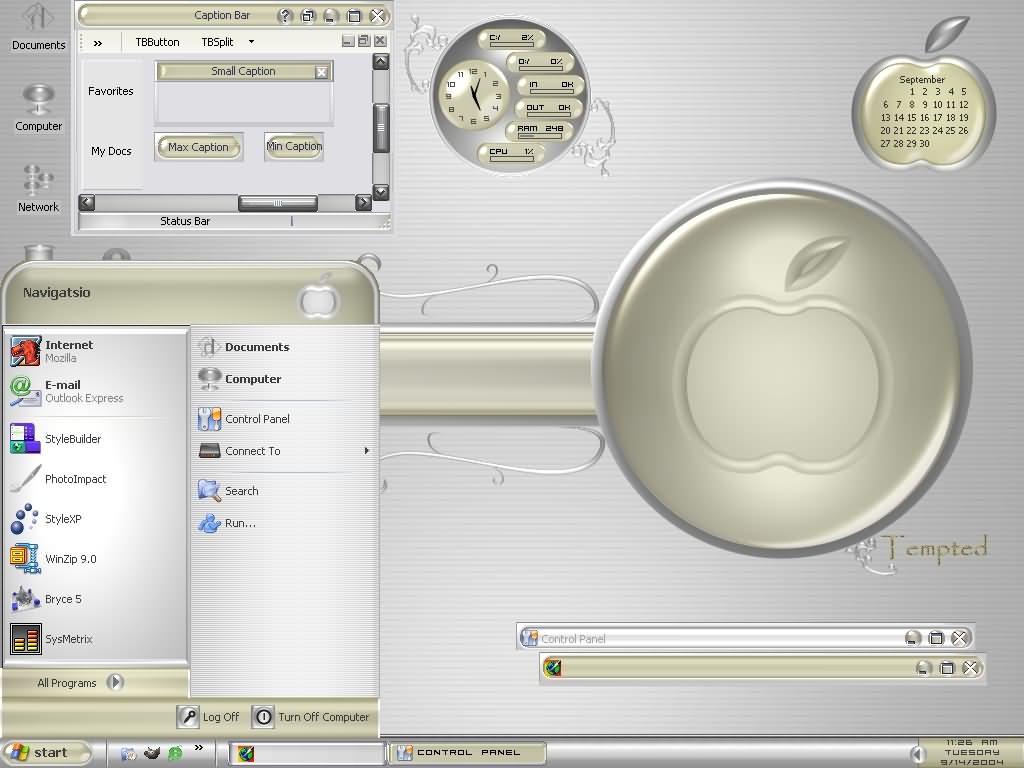The height and width of the screenshot is (768, 1024).
Task: Click the TBSplit toolbar button
Action: pos(217,42)
